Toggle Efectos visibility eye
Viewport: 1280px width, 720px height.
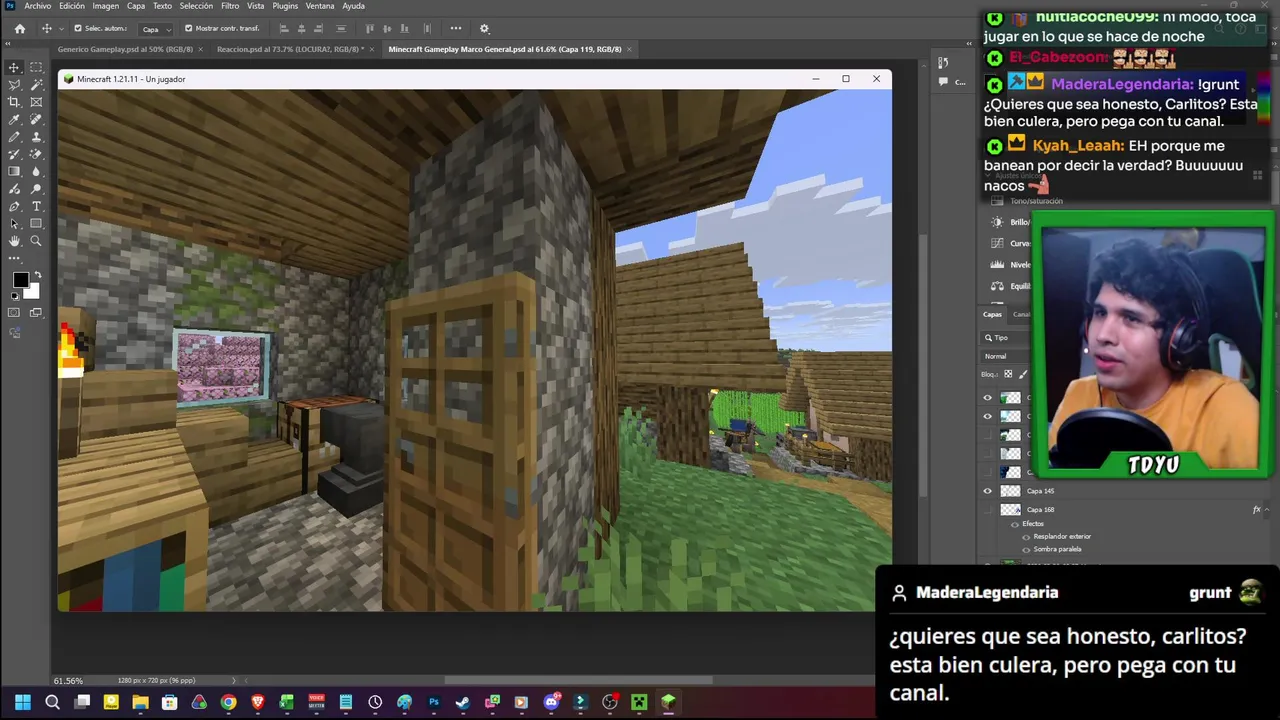1015,524
